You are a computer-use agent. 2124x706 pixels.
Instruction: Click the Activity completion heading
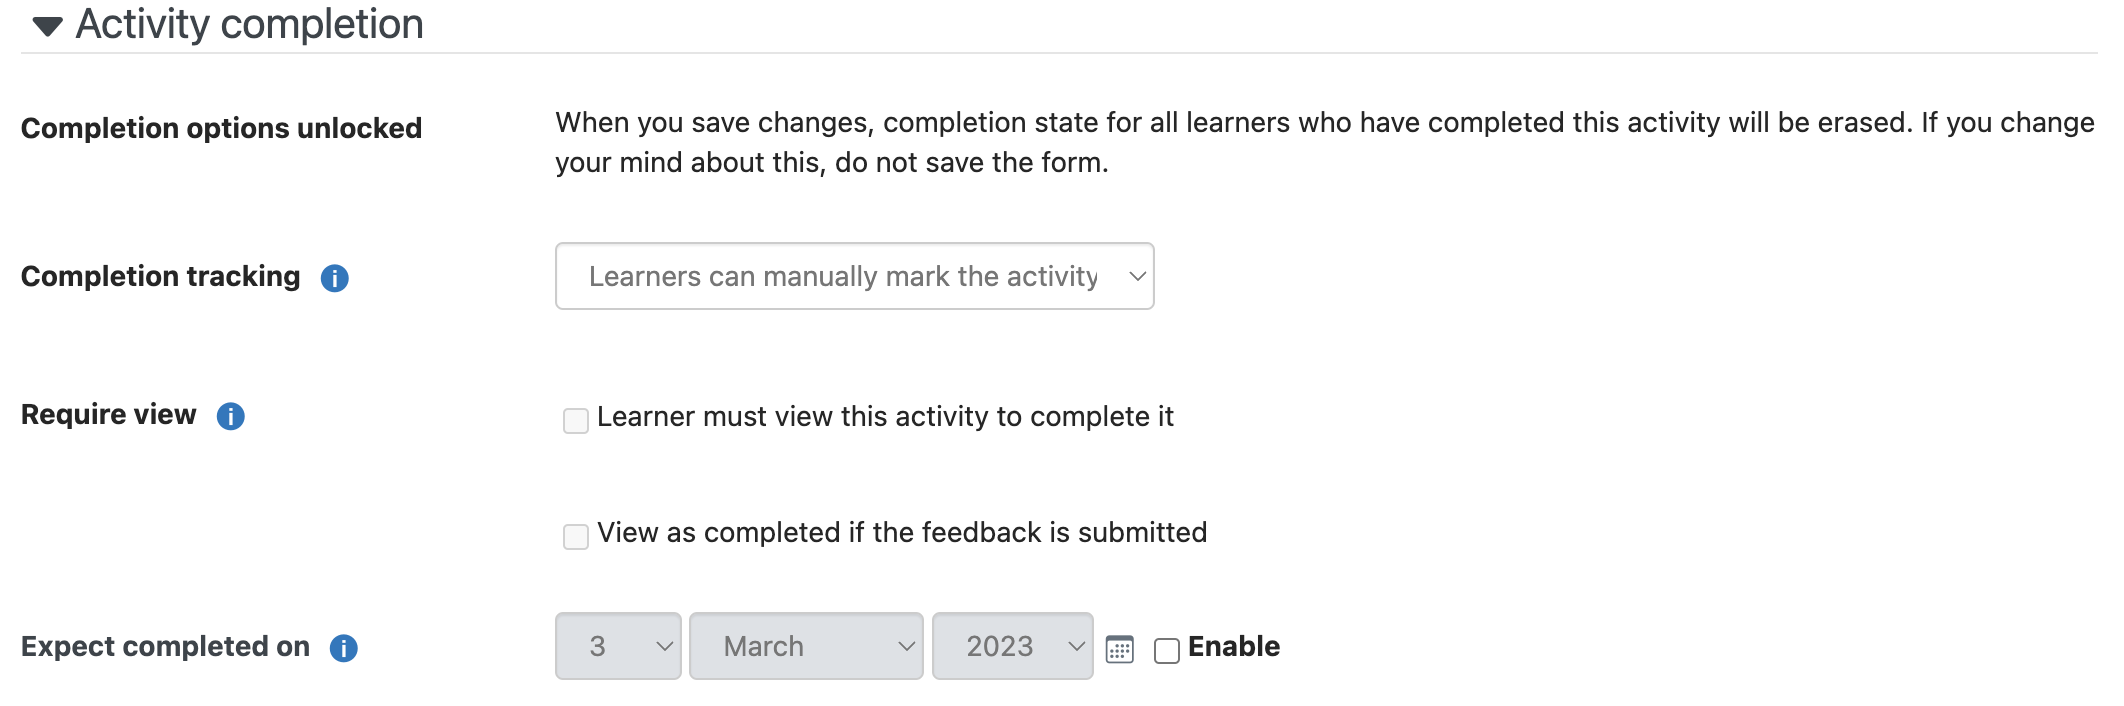(x=250, y=24)
